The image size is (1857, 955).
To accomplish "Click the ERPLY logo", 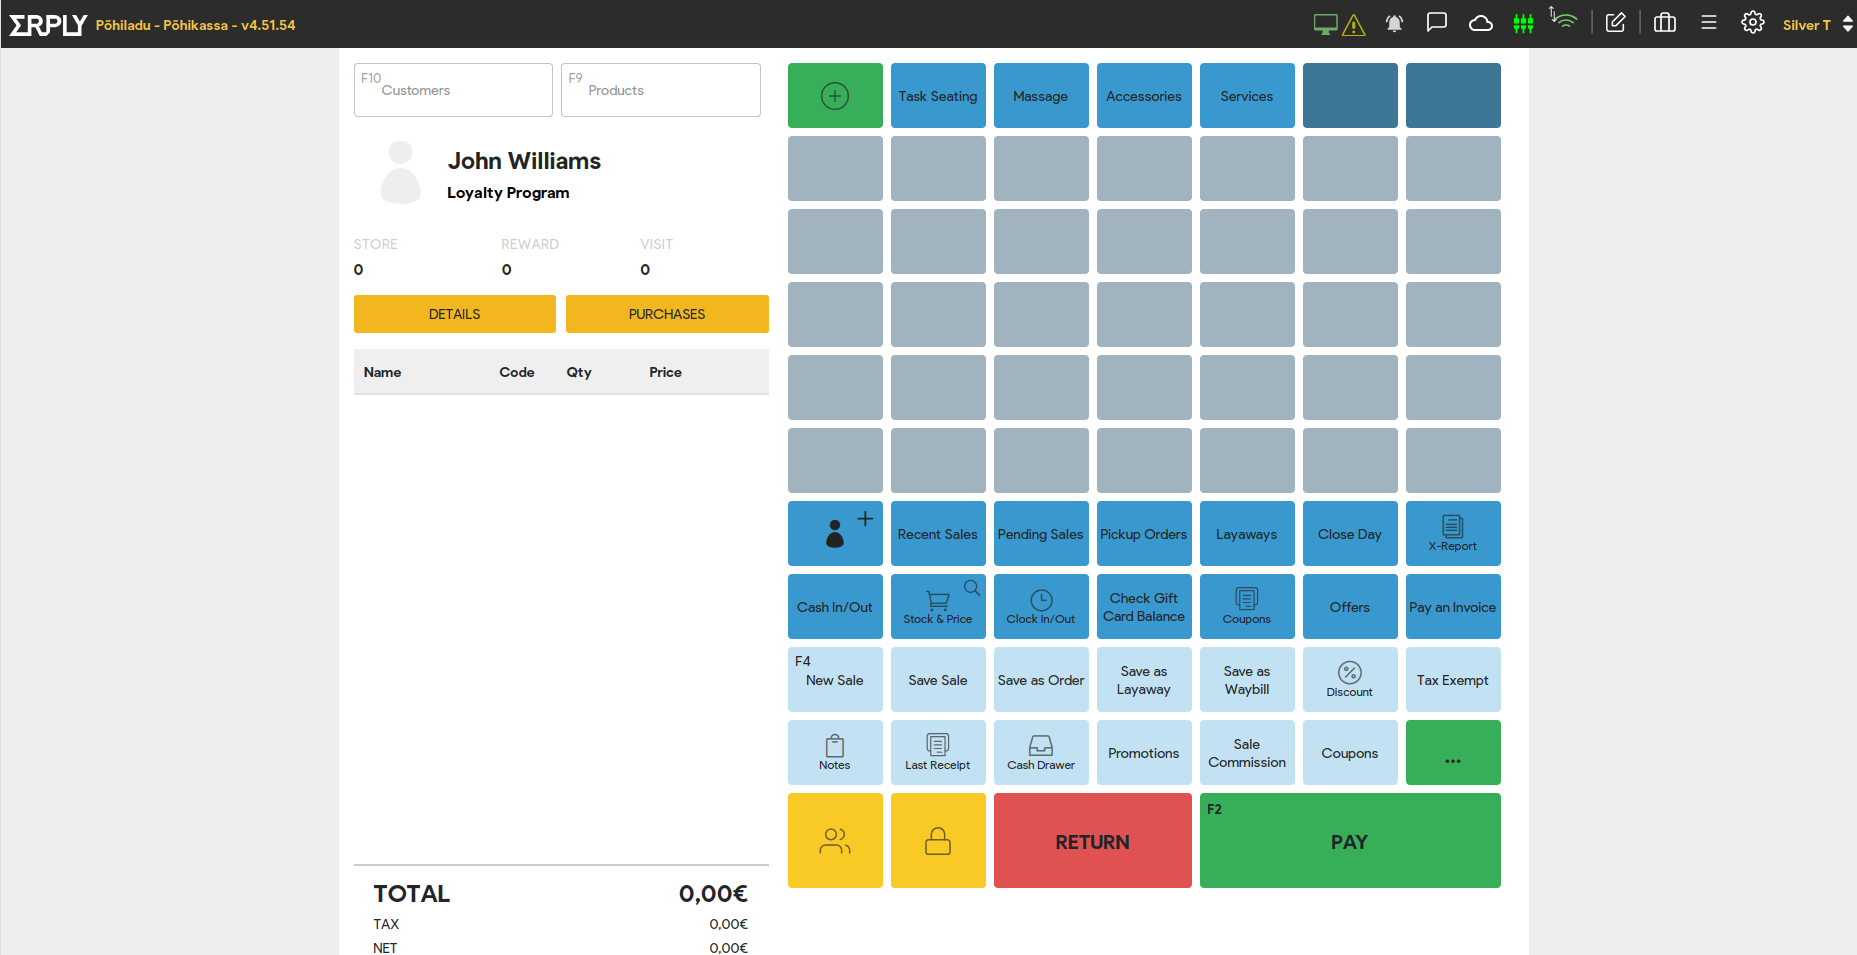I will (x=48, y=25).
